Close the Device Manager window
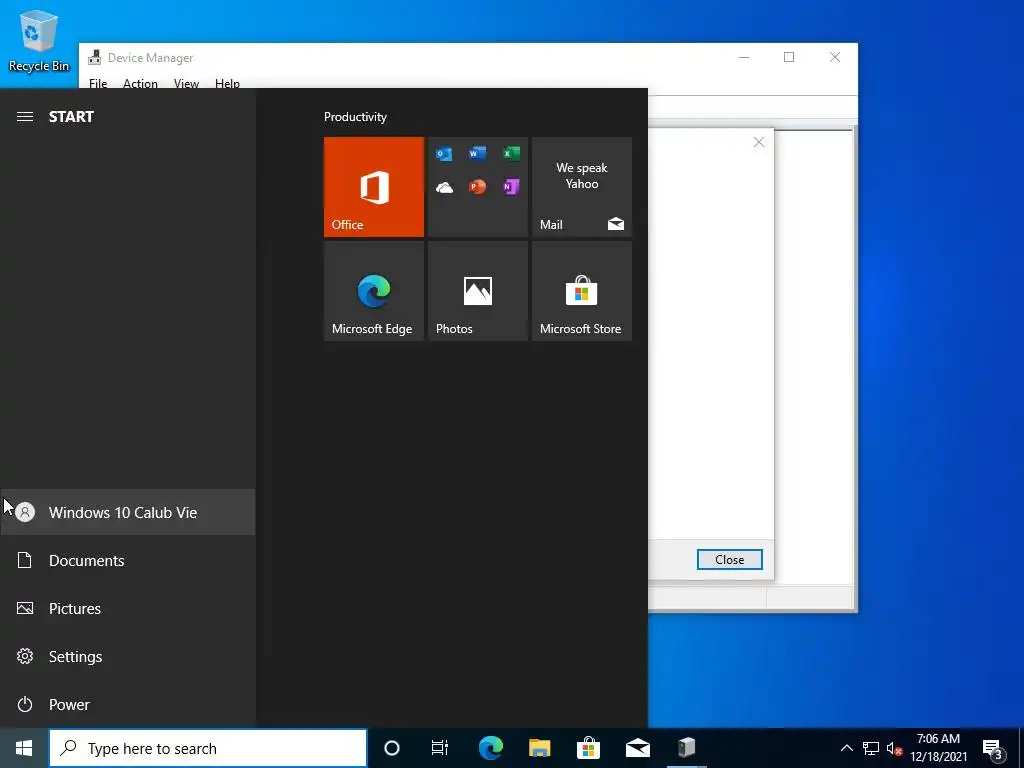Viewport: 1024px width, 768px height. (x=835, y=57)
